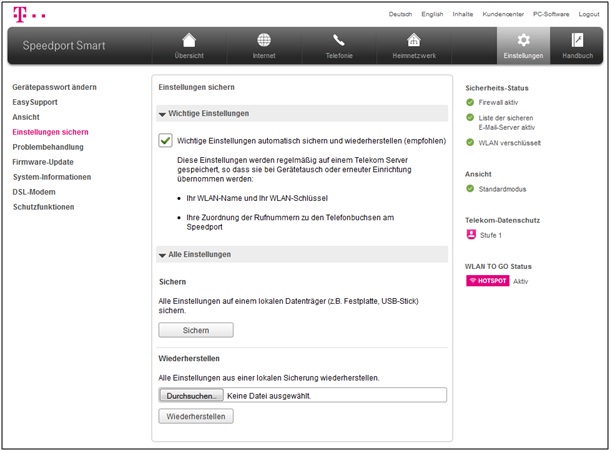Open Problembehandlung in sidebar
Image resolution: width=611 pixels, height=451 pixels.
48,147
